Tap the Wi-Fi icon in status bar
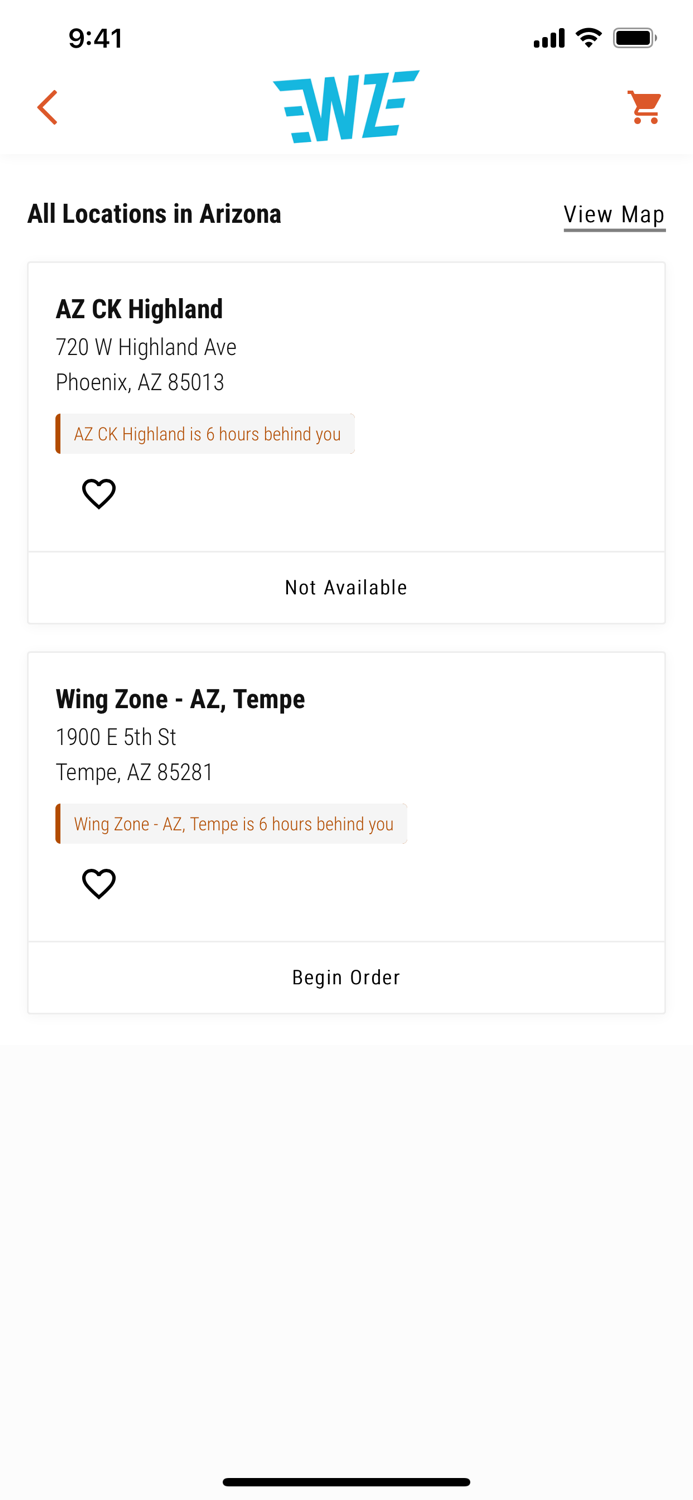The height and width of the screenshot is (1500, 693). pyautogui.click(x=588, y=38)
